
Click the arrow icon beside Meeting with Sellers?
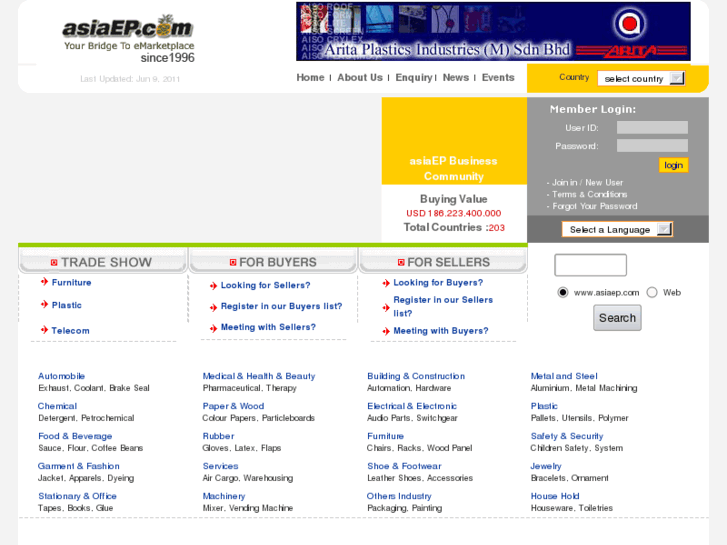click(x=213, y=328)
